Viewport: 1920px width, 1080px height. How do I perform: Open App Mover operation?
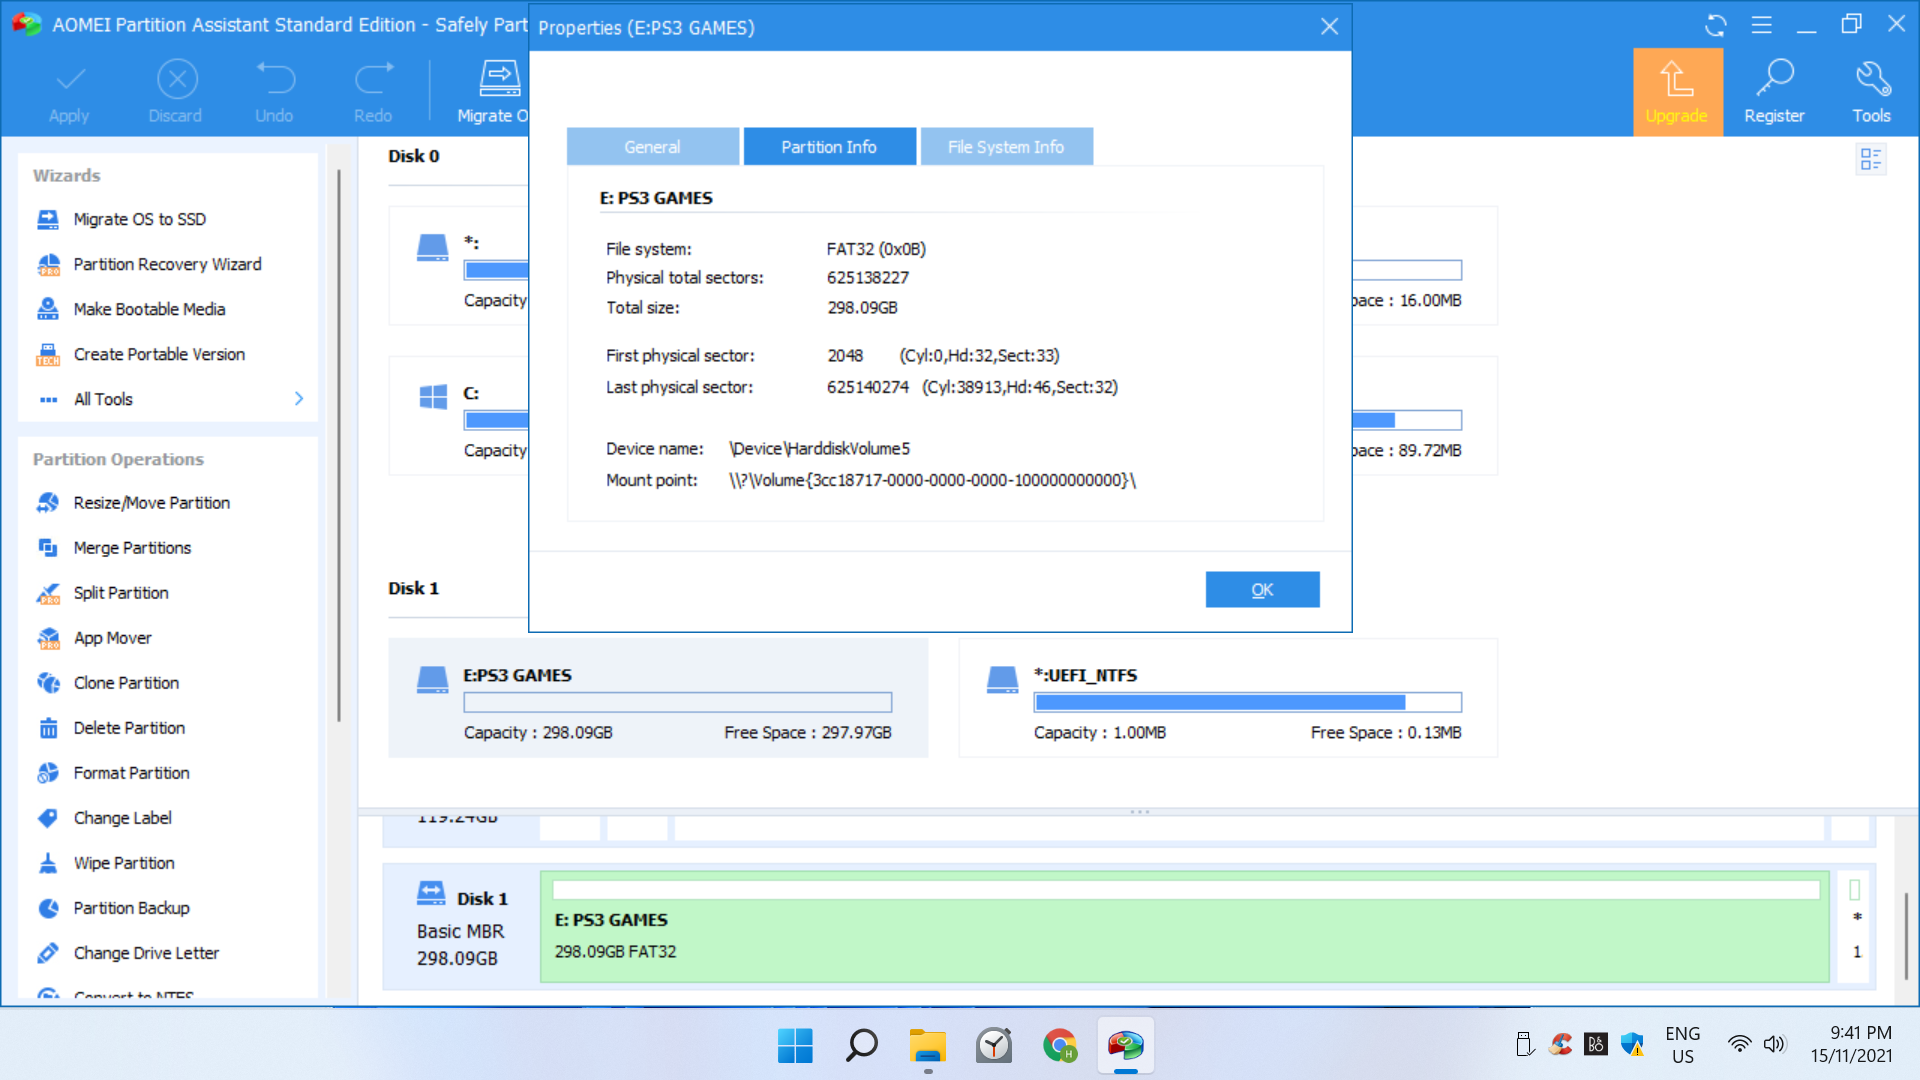coord(112,638)
